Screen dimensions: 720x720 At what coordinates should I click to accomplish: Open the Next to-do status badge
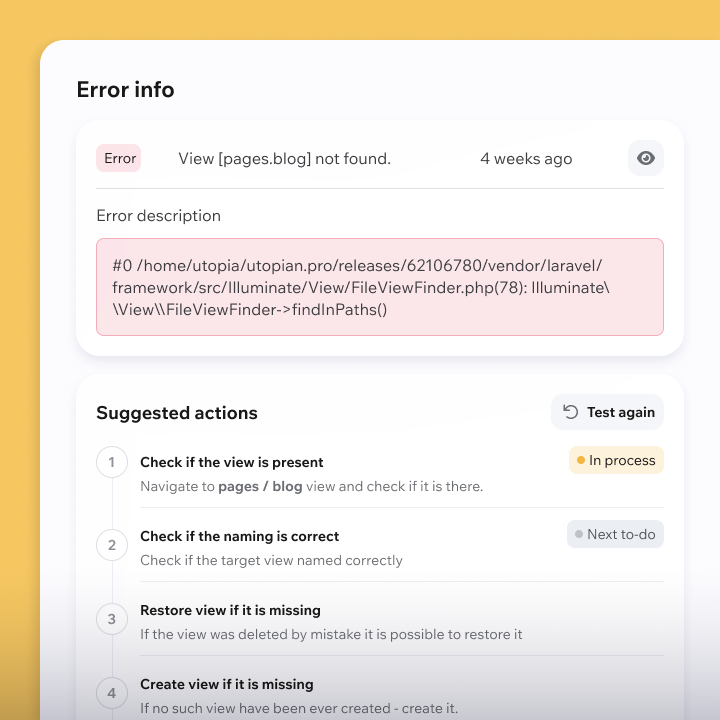tap(615, 534)
